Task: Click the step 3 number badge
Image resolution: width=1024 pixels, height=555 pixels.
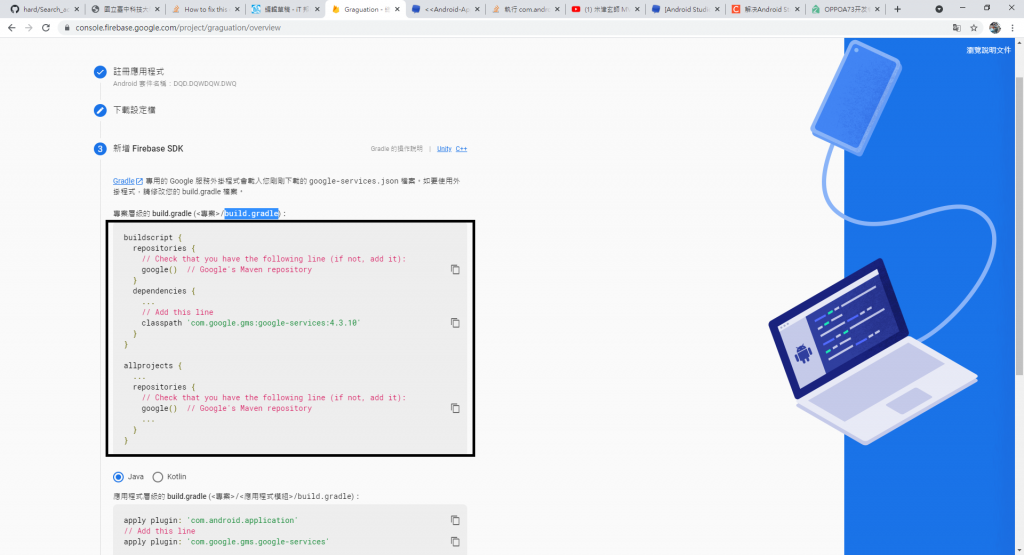Action: (x=100, y=149)
